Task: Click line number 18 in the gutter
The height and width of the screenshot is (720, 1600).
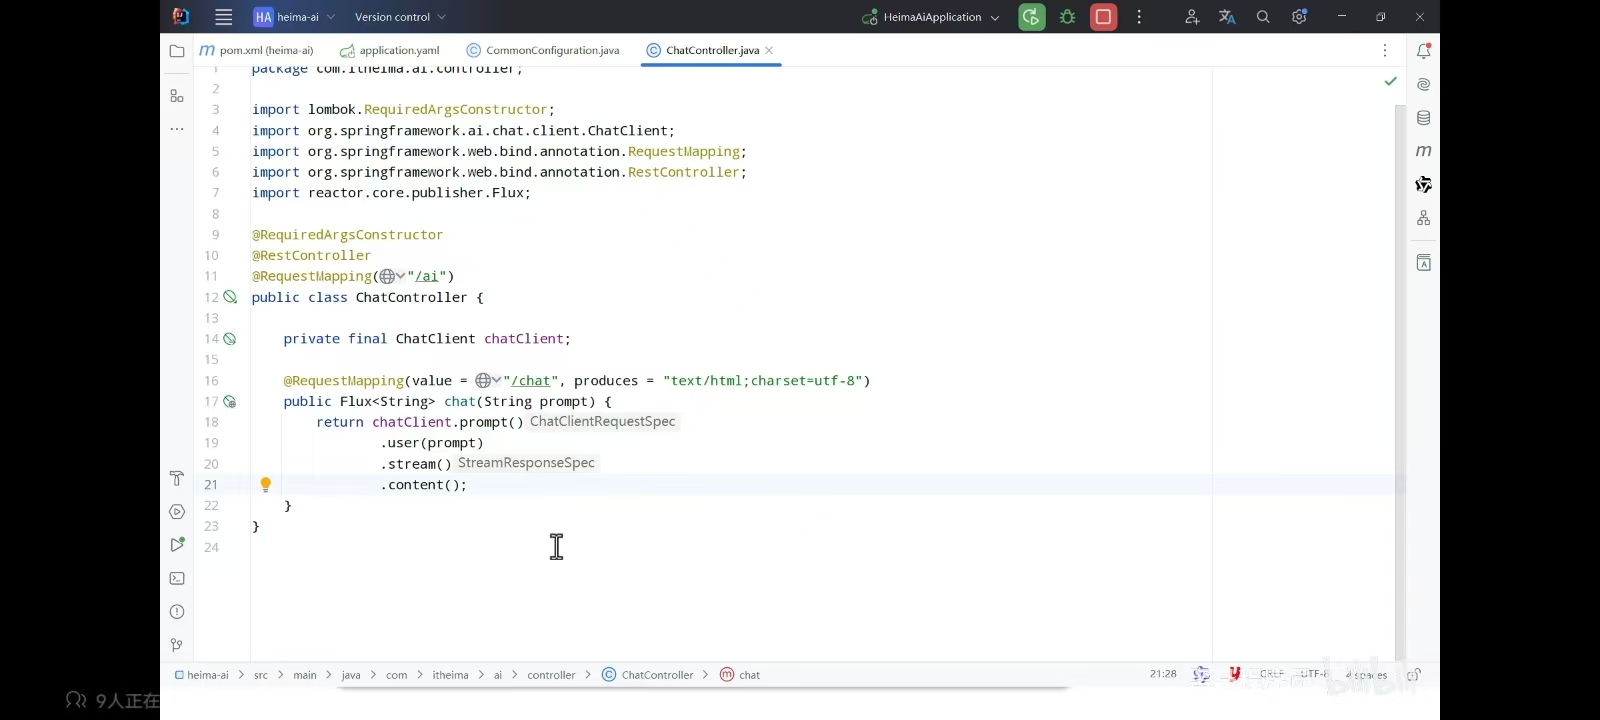Action: tap(211, 422)
